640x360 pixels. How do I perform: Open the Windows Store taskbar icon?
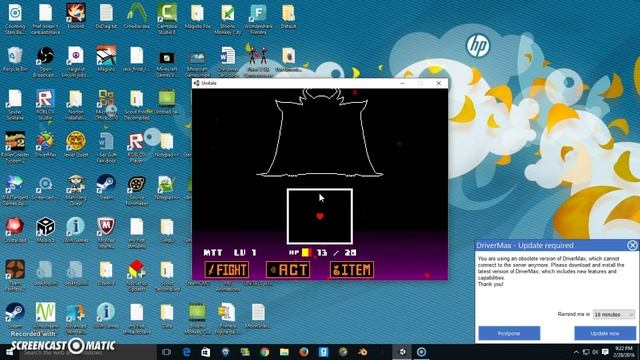click(206, 352)
